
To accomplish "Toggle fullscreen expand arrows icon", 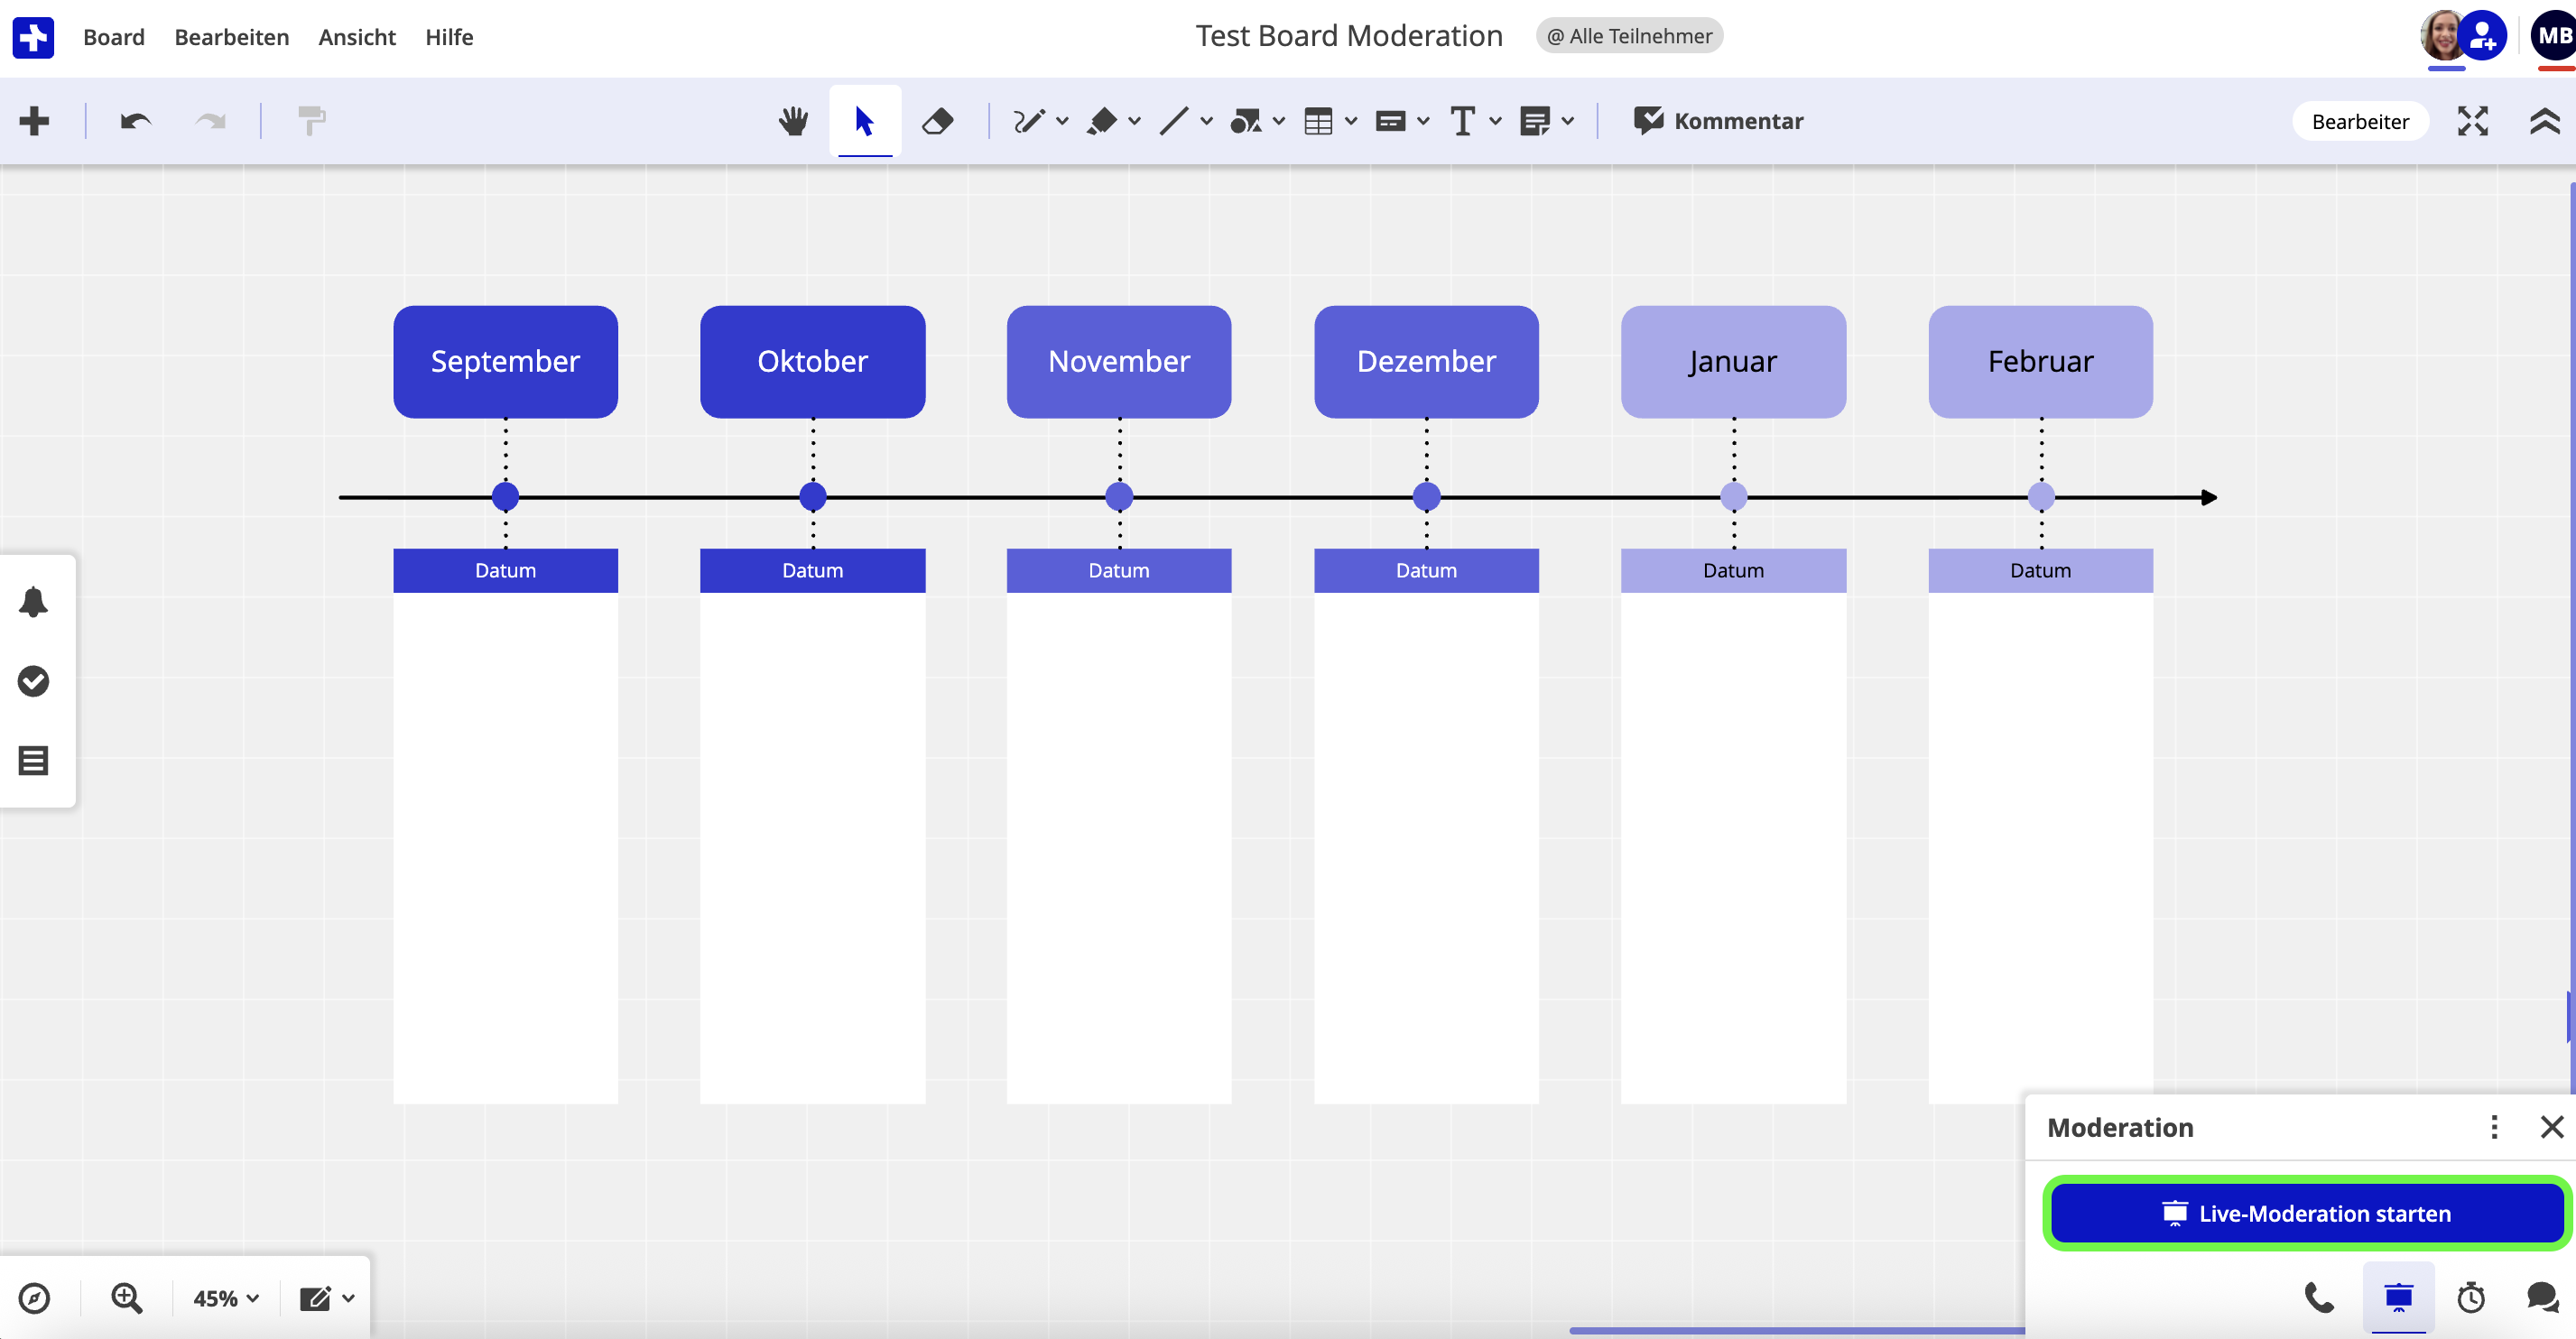I will point(2472,121).
